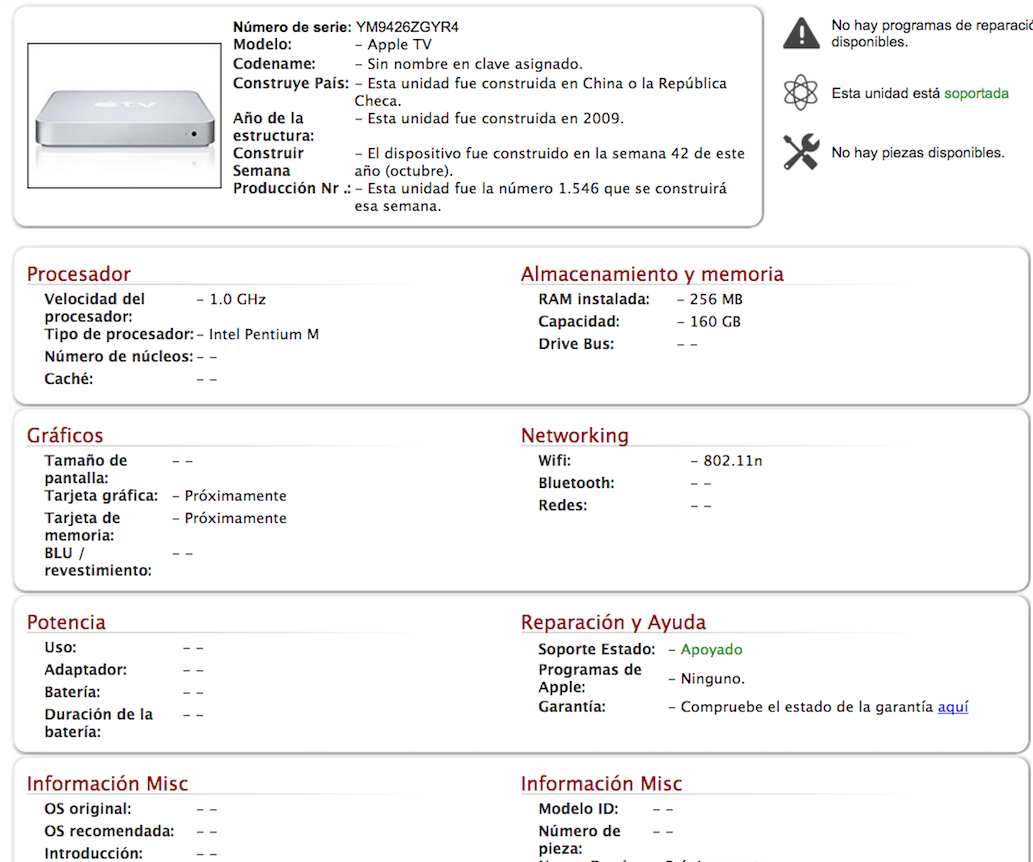Click the 'Reparación y Ayuda' heading
The width and height of the screenshot is (1033, 862).
tap(613, 623)
